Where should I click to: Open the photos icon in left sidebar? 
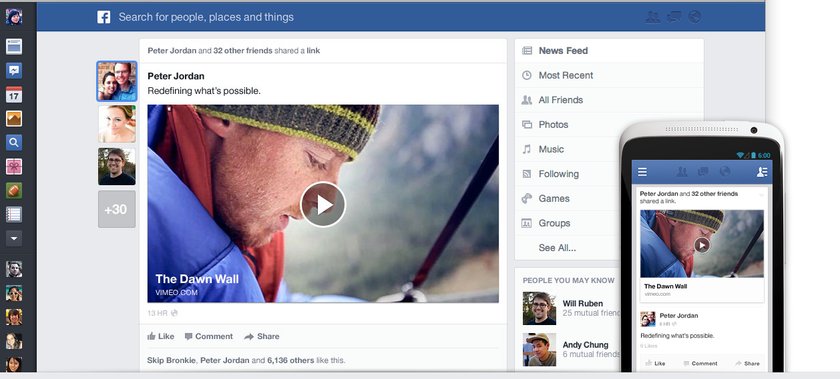[x=14, y=118]
